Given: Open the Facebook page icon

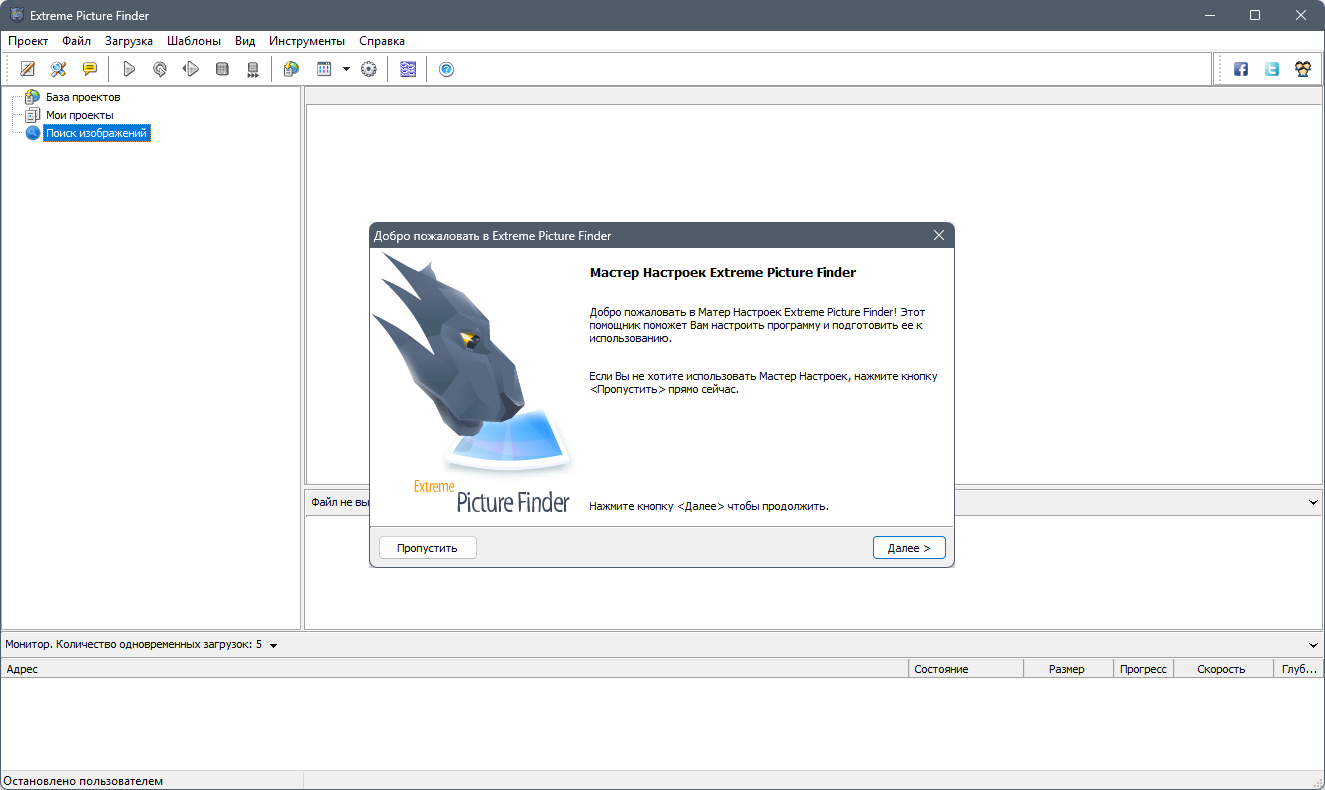Looking at the screenshot, I should click(1240, 68).
